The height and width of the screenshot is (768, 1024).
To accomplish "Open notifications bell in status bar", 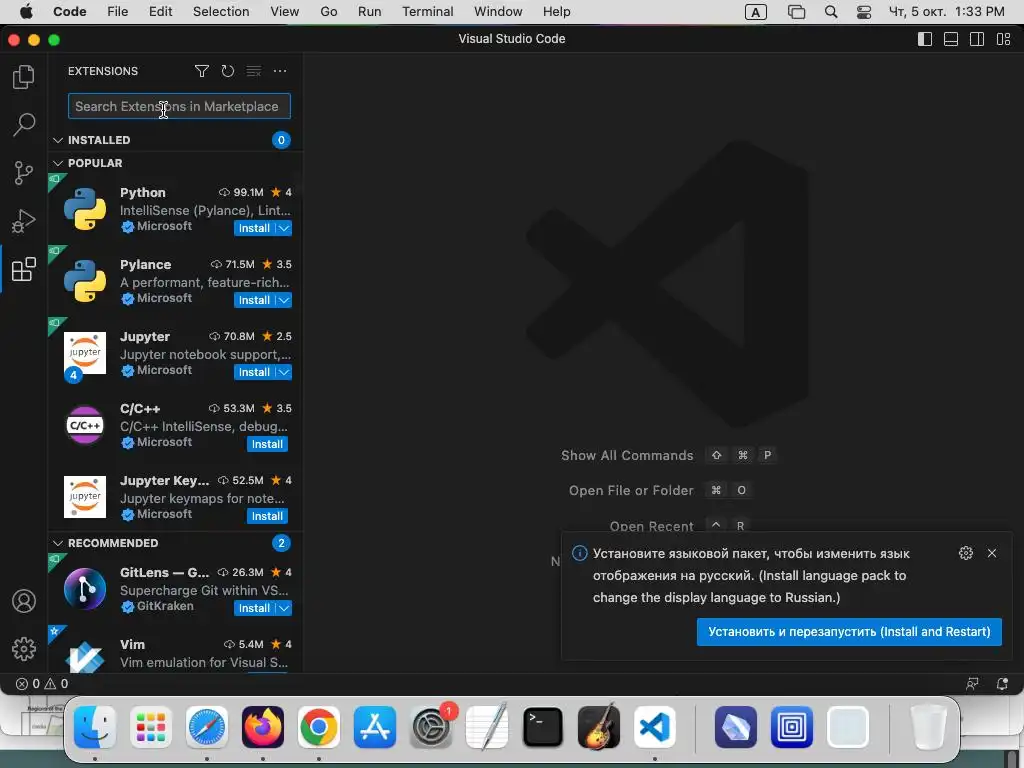I will point(1002,684).
